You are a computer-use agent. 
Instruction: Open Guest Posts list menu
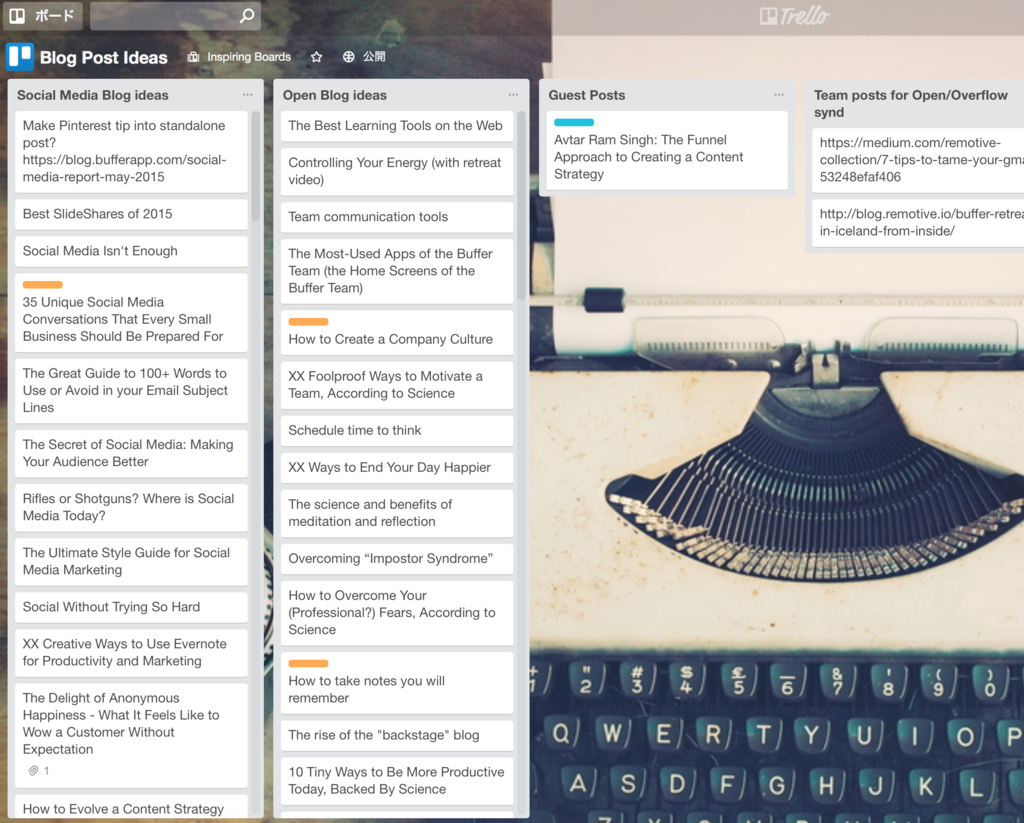779,95
